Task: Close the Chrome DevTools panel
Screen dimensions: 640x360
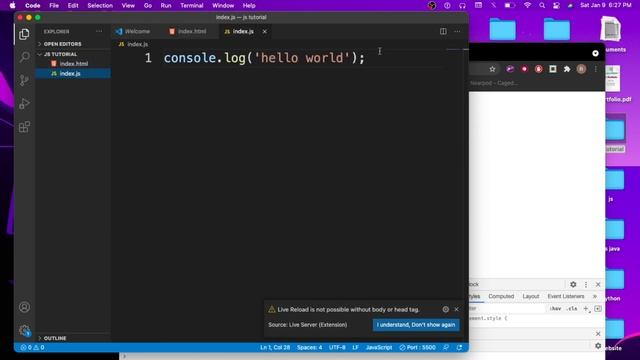Action: click(598, 284)
